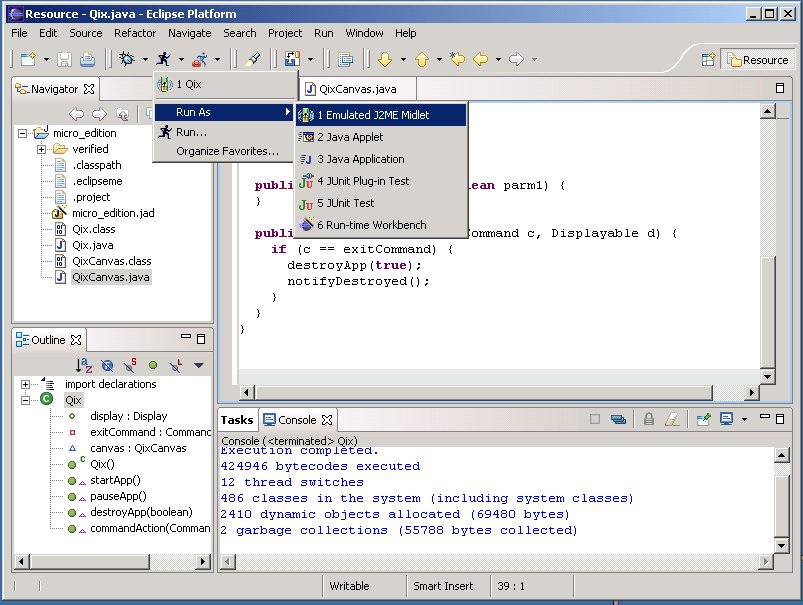803x605 pixels.
Task: Click the Run running-man toolbar icon
Action: 163,59
